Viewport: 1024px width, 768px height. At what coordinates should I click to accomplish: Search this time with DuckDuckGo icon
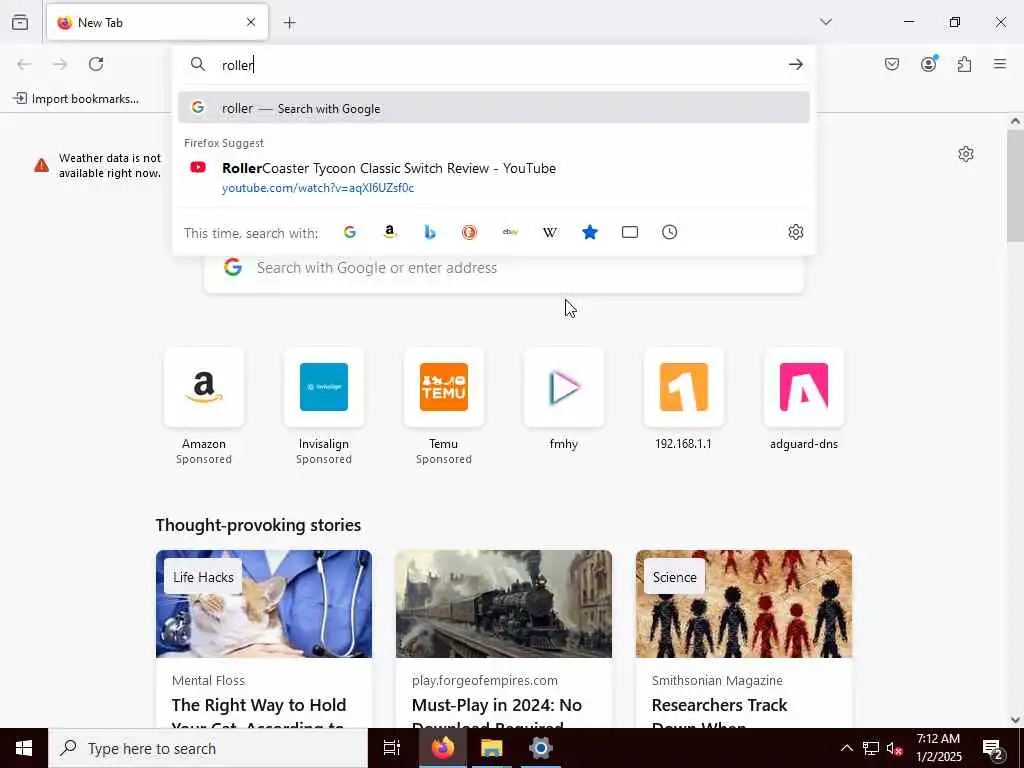point(470,232)
